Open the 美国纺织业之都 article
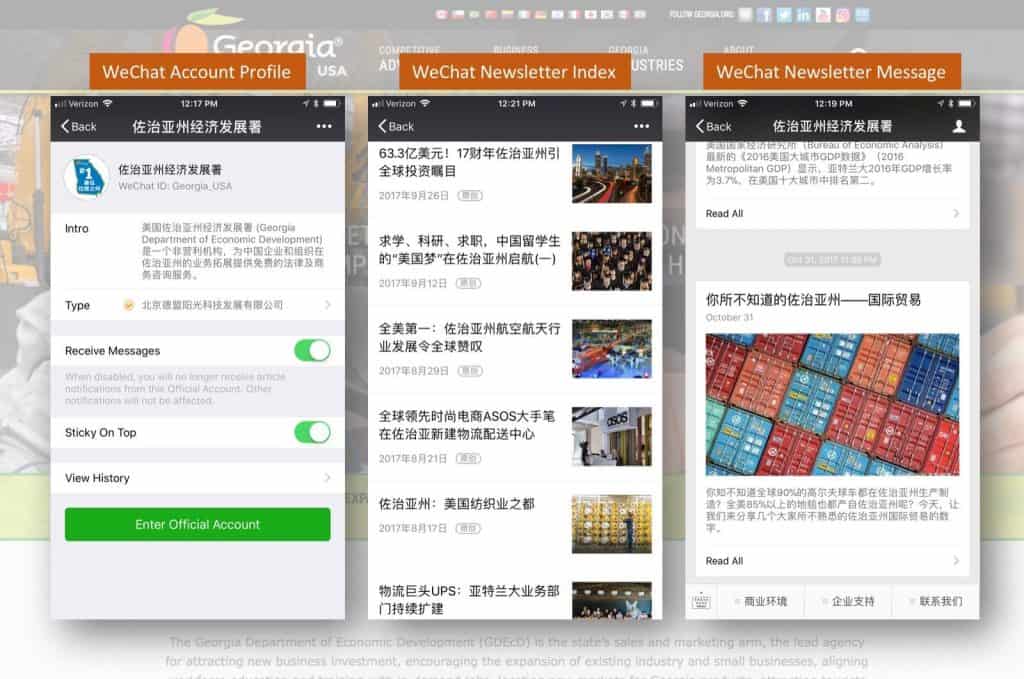The image size is (1024, 679). pyautogui.click(x=456, y=504)
